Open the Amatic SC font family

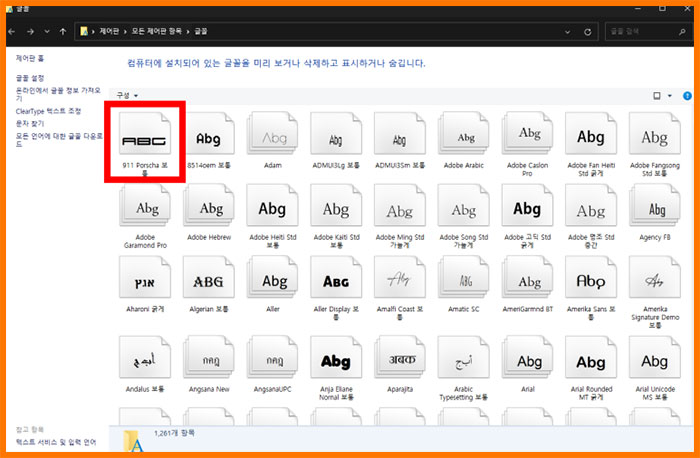pyautogui.click(x=463, y=278)
